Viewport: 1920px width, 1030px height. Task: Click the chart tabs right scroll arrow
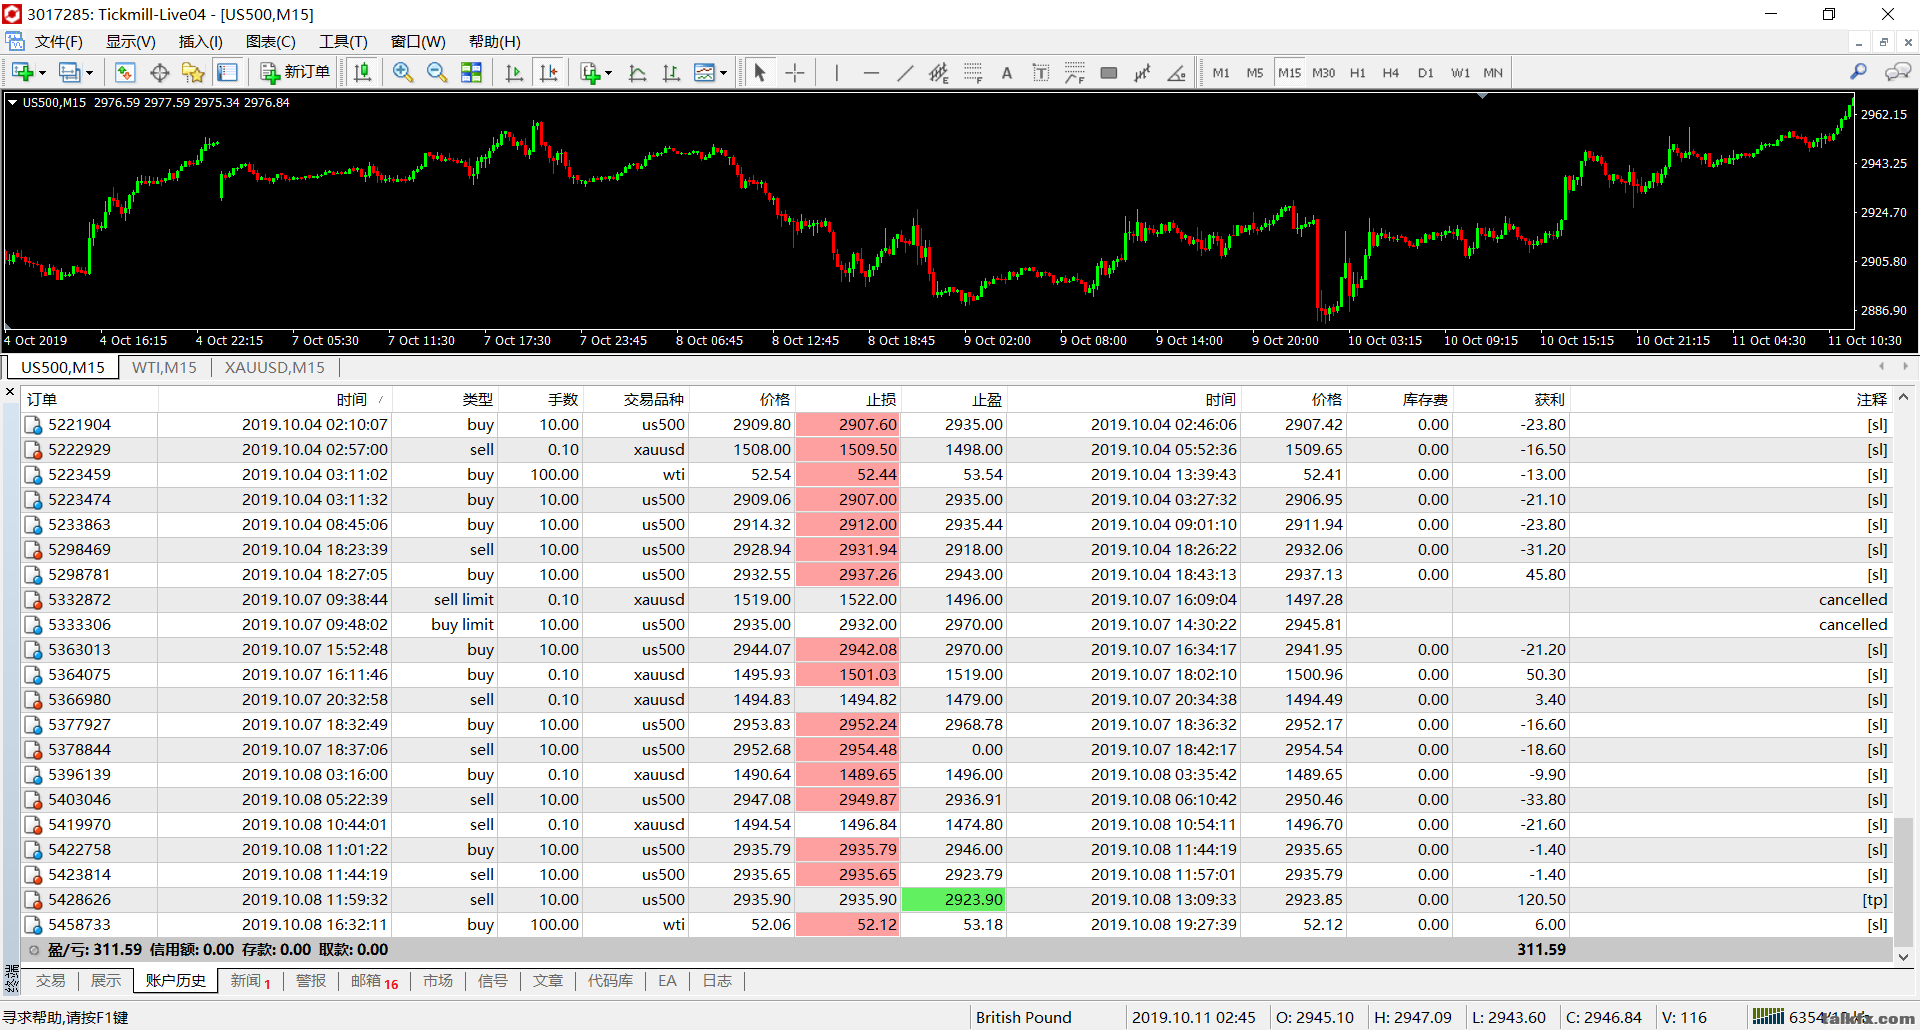tap(1905, 367)
